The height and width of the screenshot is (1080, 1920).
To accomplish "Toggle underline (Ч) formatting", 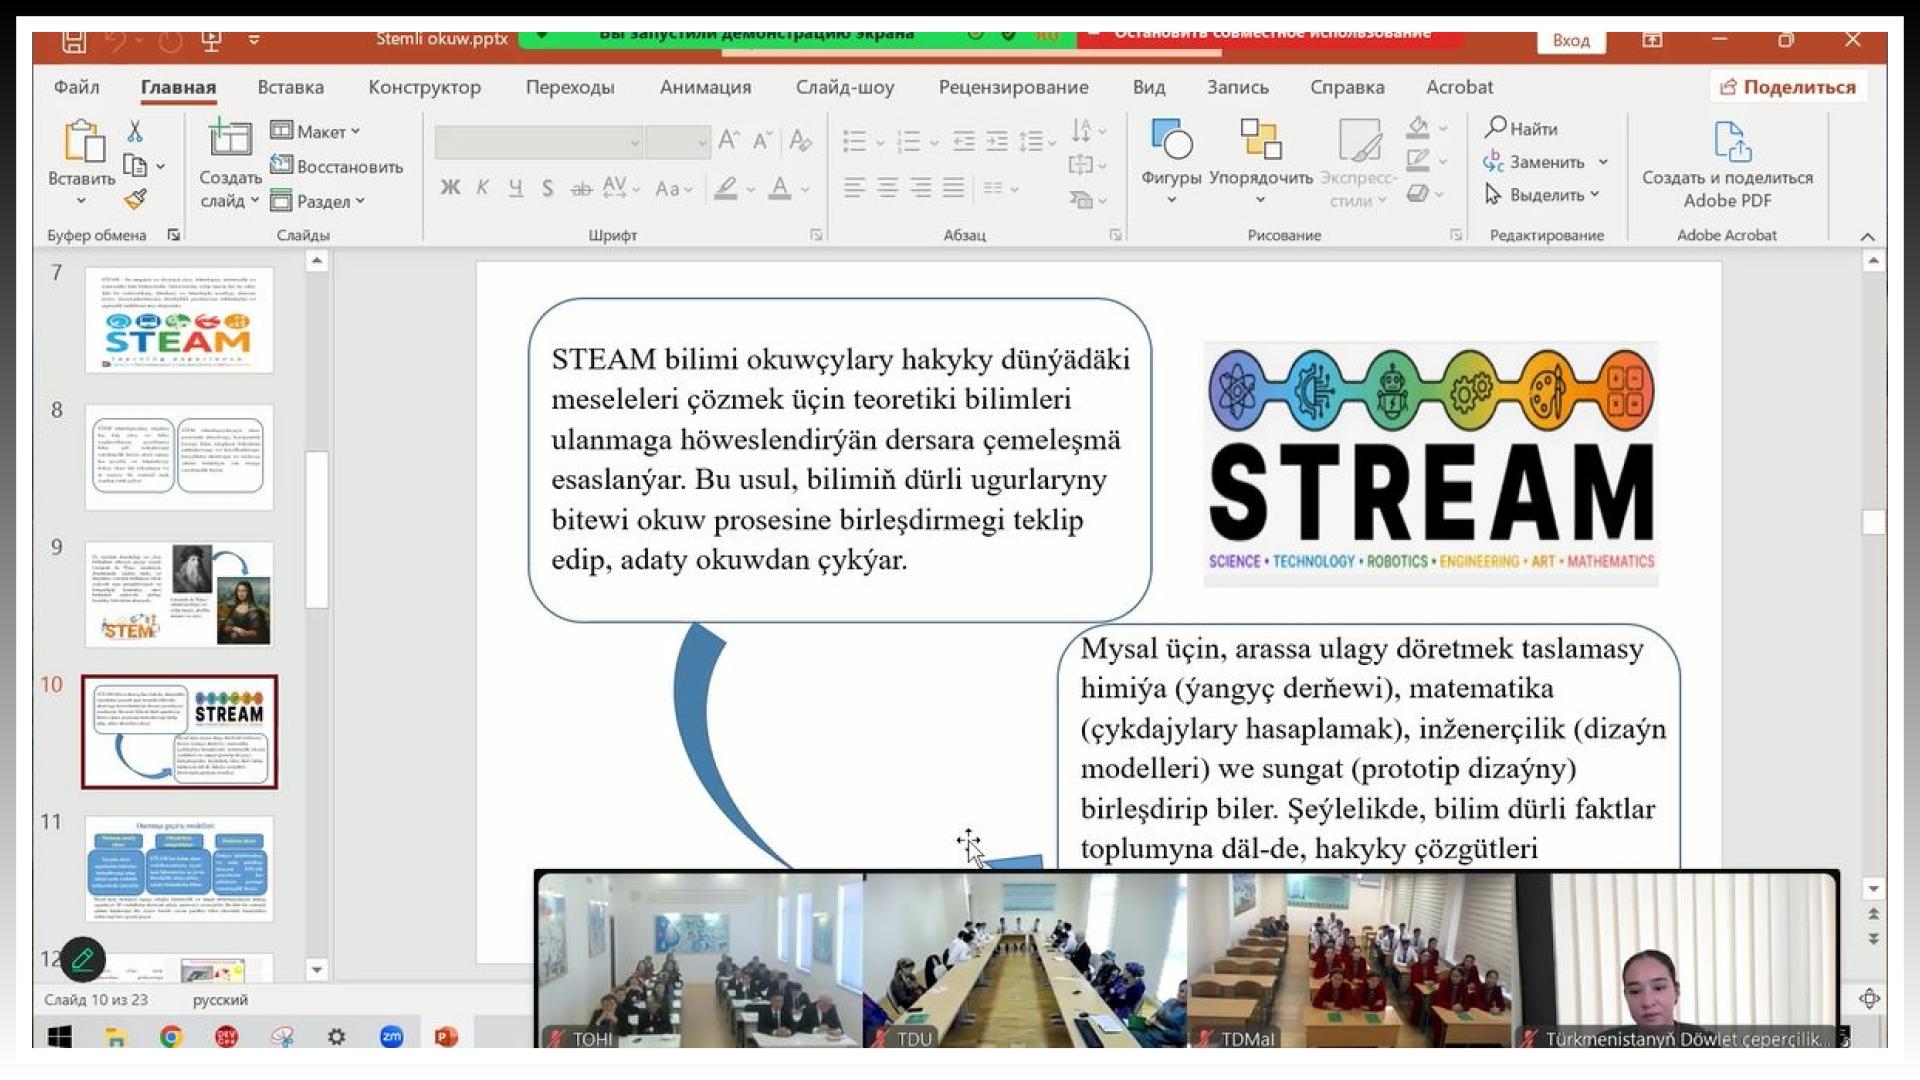I will pos(515,188).
